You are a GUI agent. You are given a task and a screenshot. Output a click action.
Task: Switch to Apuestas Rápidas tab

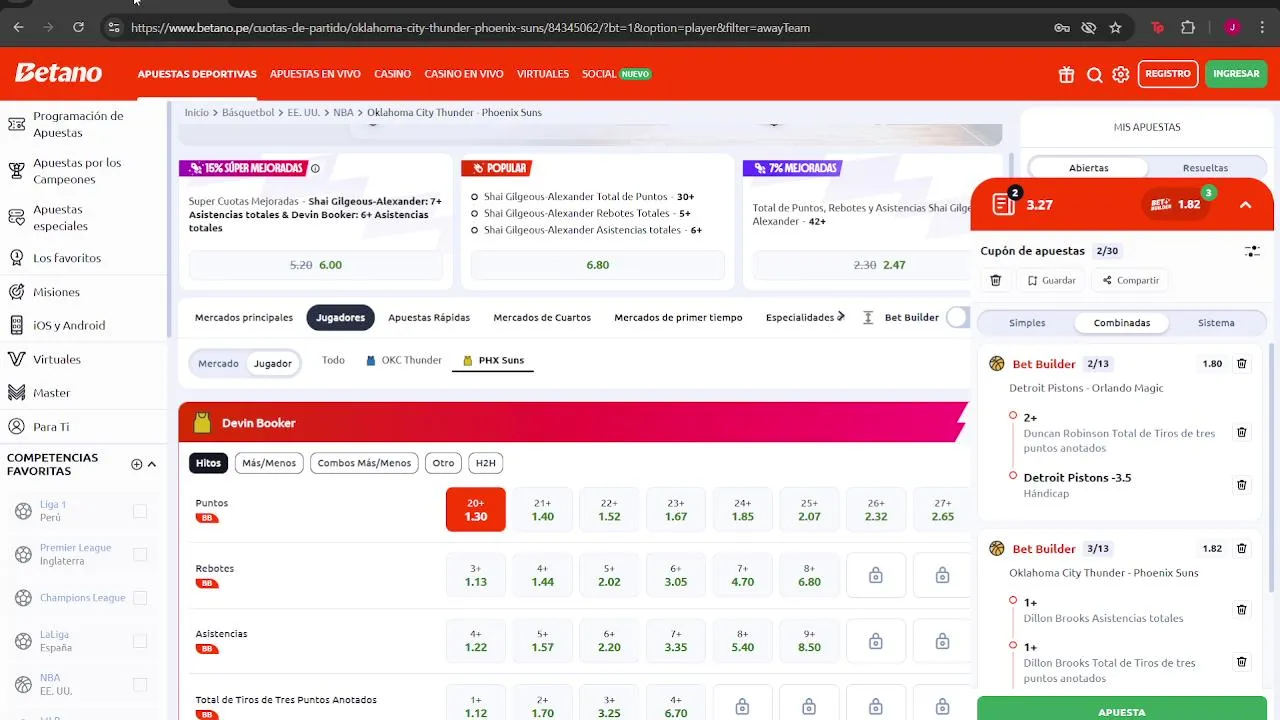tap(429, 317)
